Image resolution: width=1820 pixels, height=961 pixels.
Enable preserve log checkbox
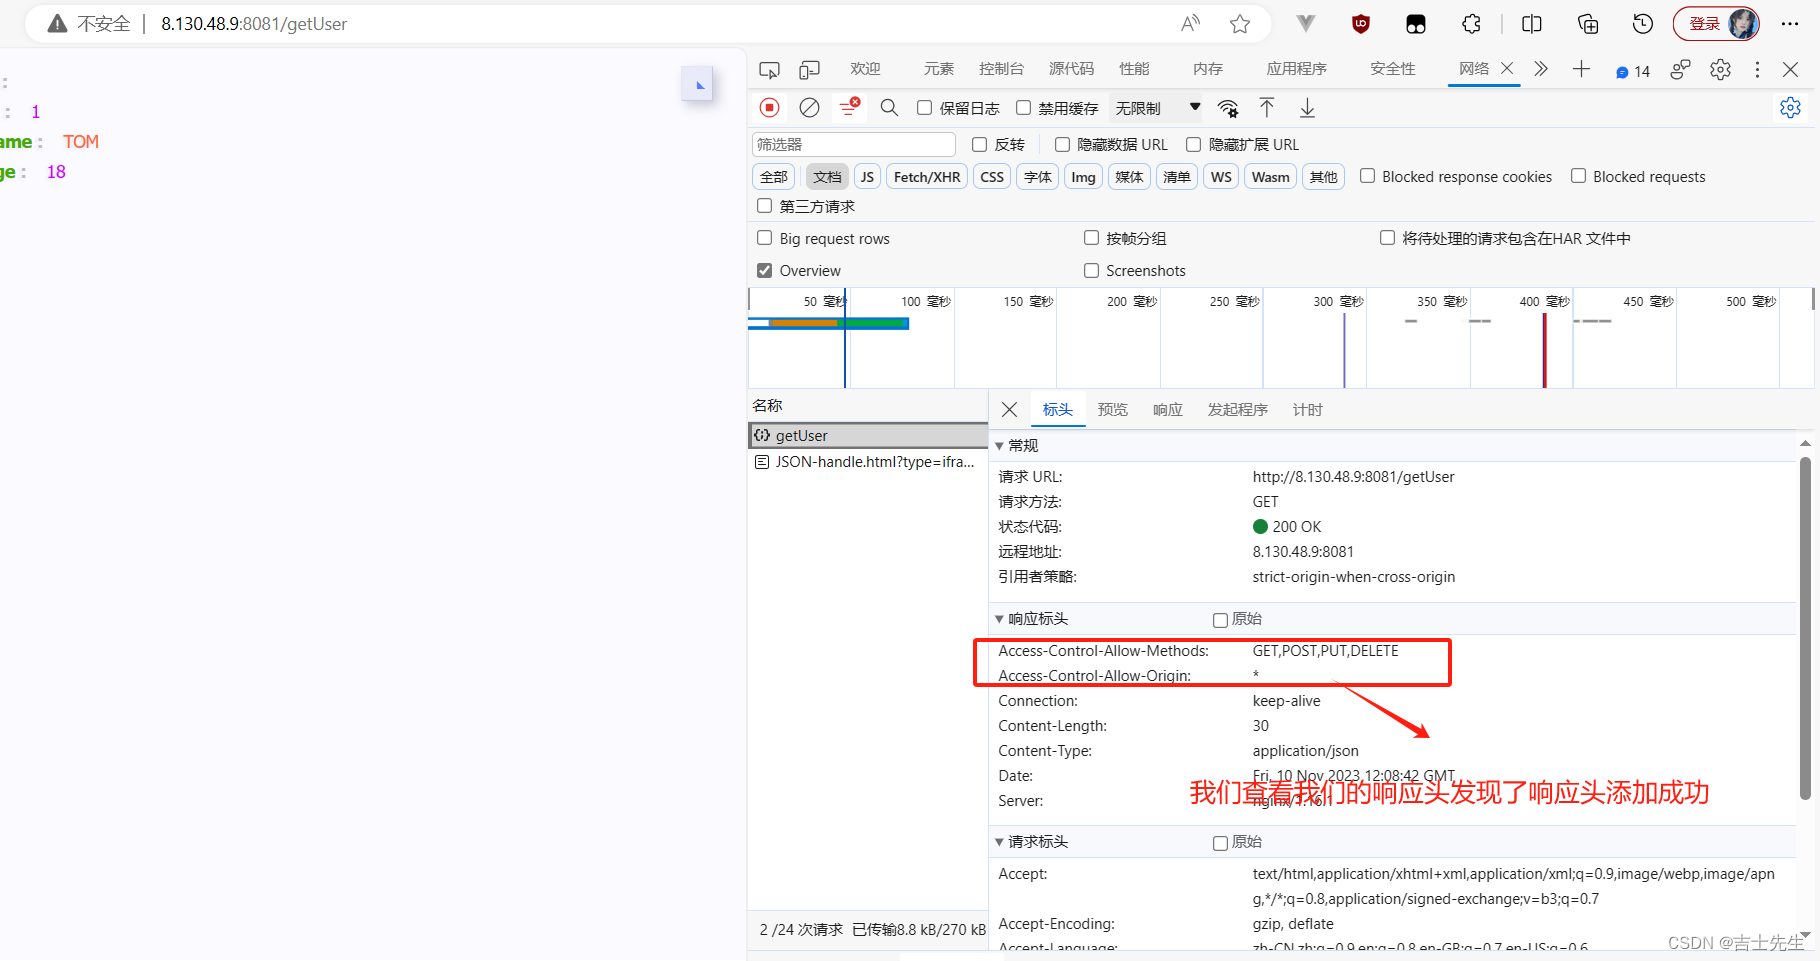pos(924,108)
